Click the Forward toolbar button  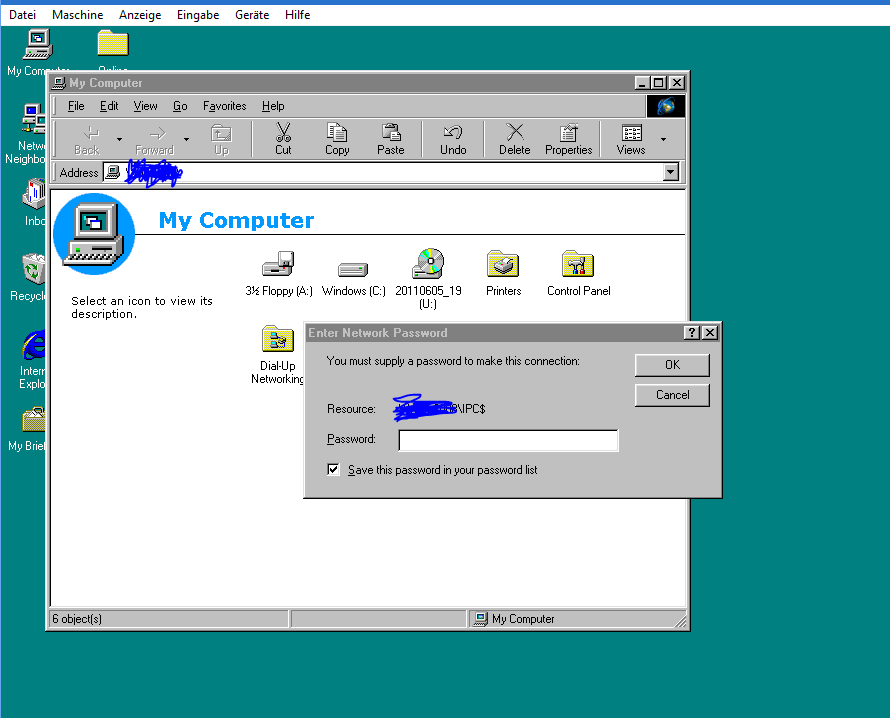(154, 138)
